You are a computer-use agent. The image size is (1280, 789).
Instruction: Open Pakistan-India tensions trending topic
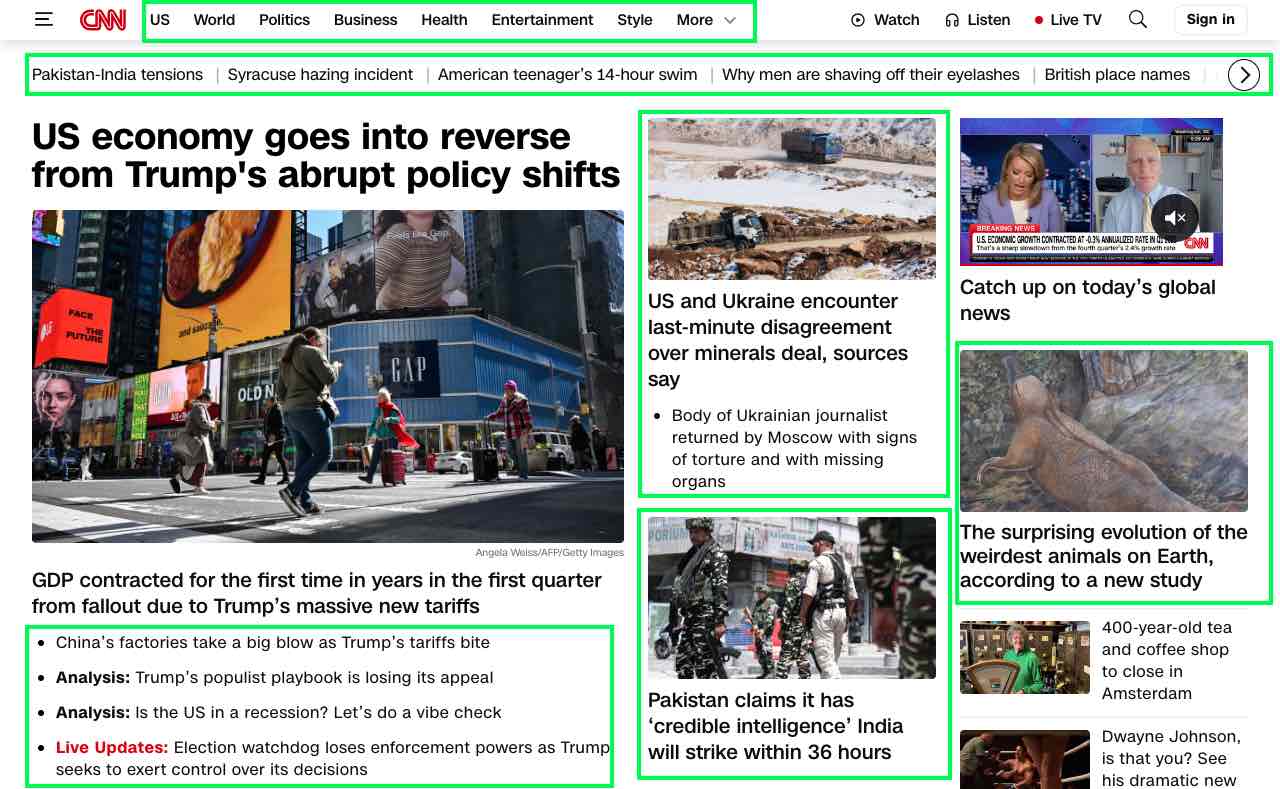[x=117, y=75]
